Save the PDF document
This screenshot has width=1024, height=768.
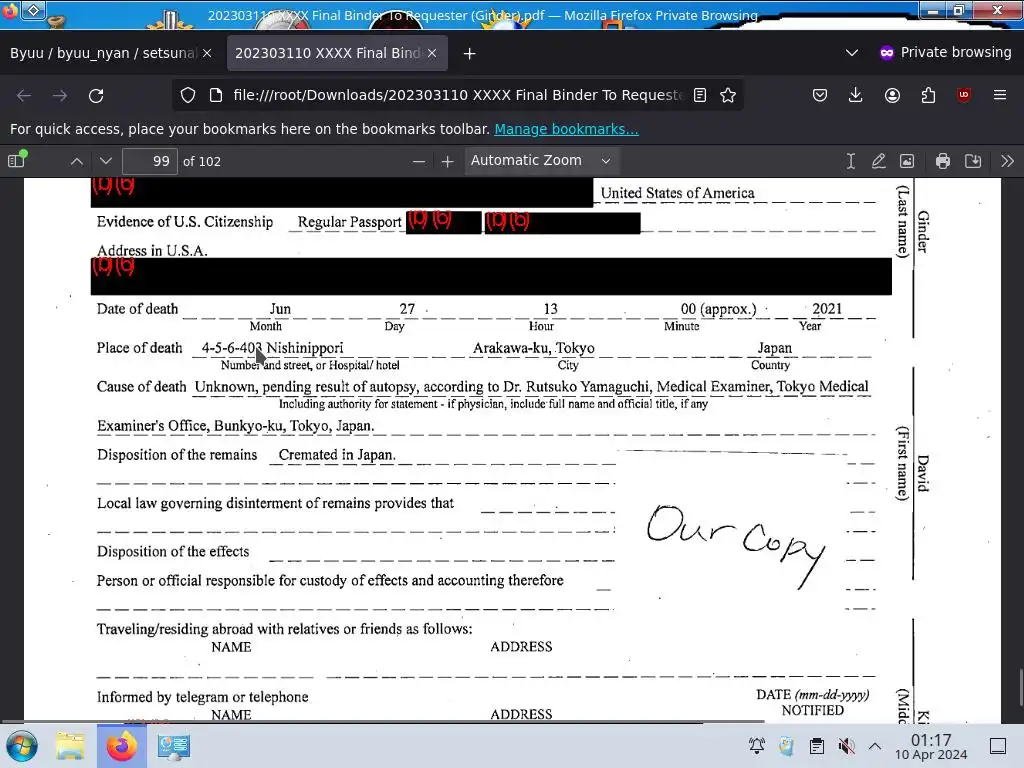[973, 161]
